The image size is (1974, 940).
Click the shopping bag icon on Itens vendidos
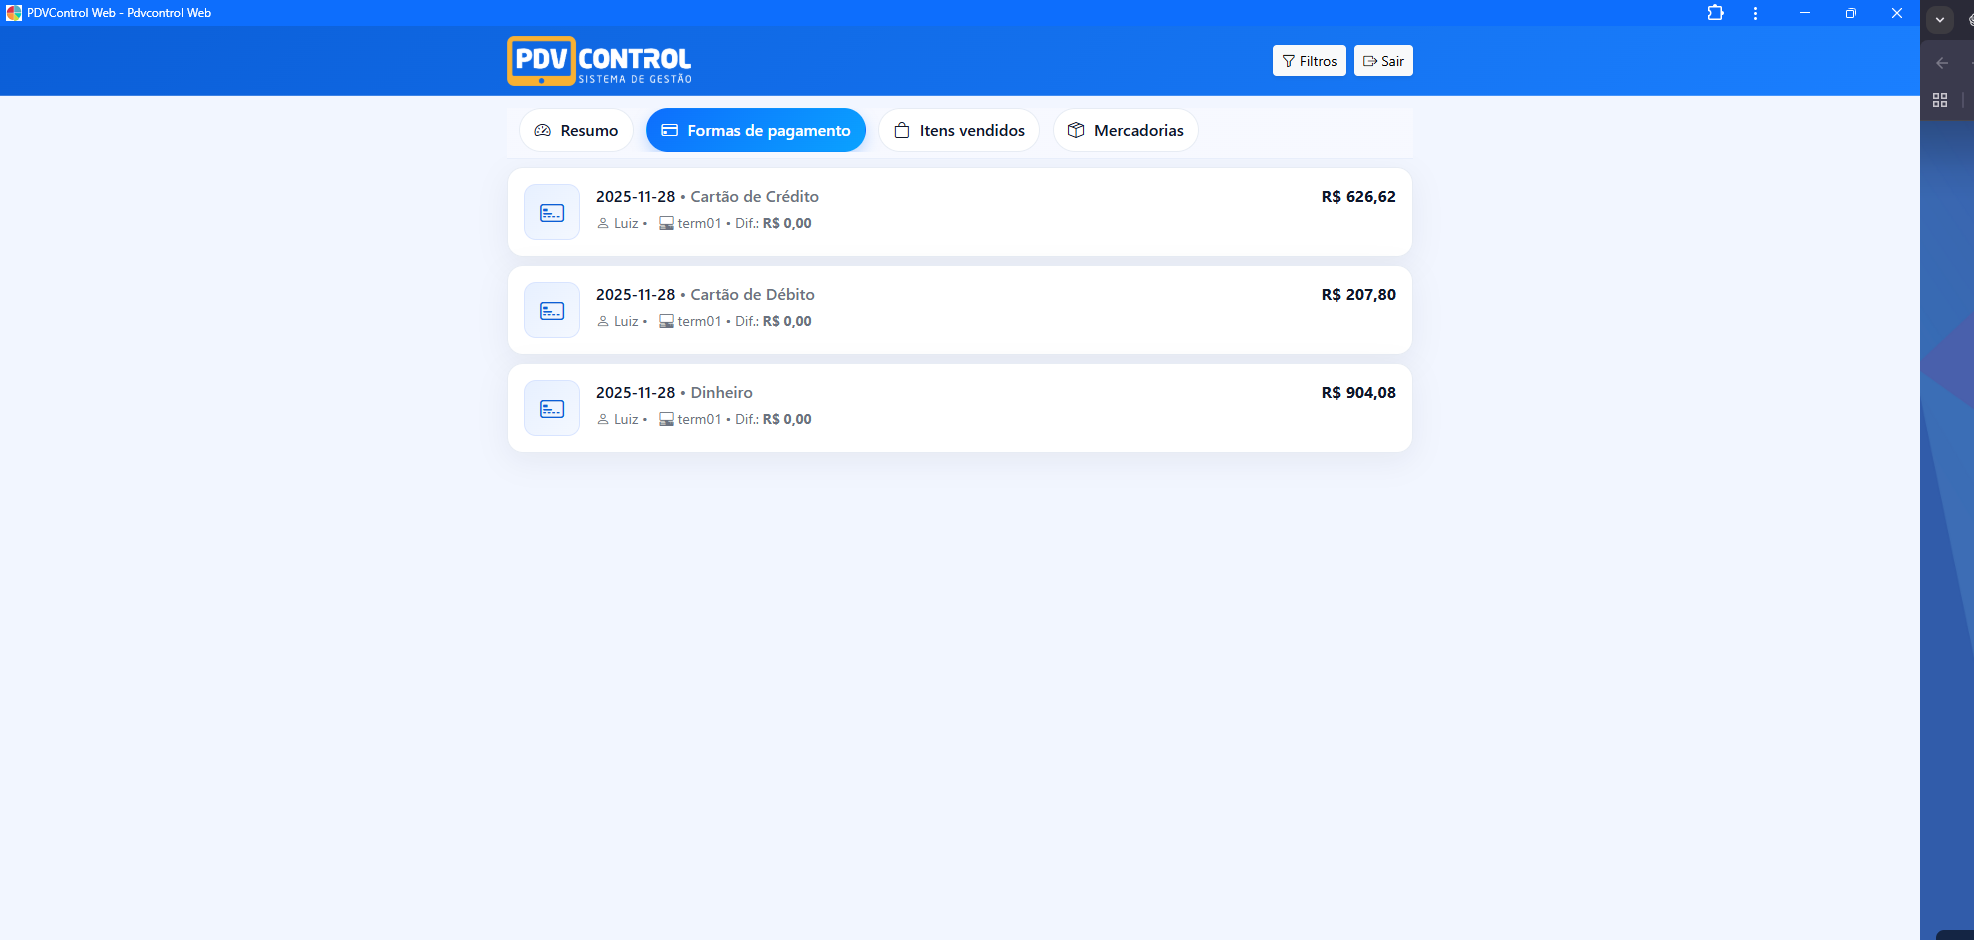[901, 130]
